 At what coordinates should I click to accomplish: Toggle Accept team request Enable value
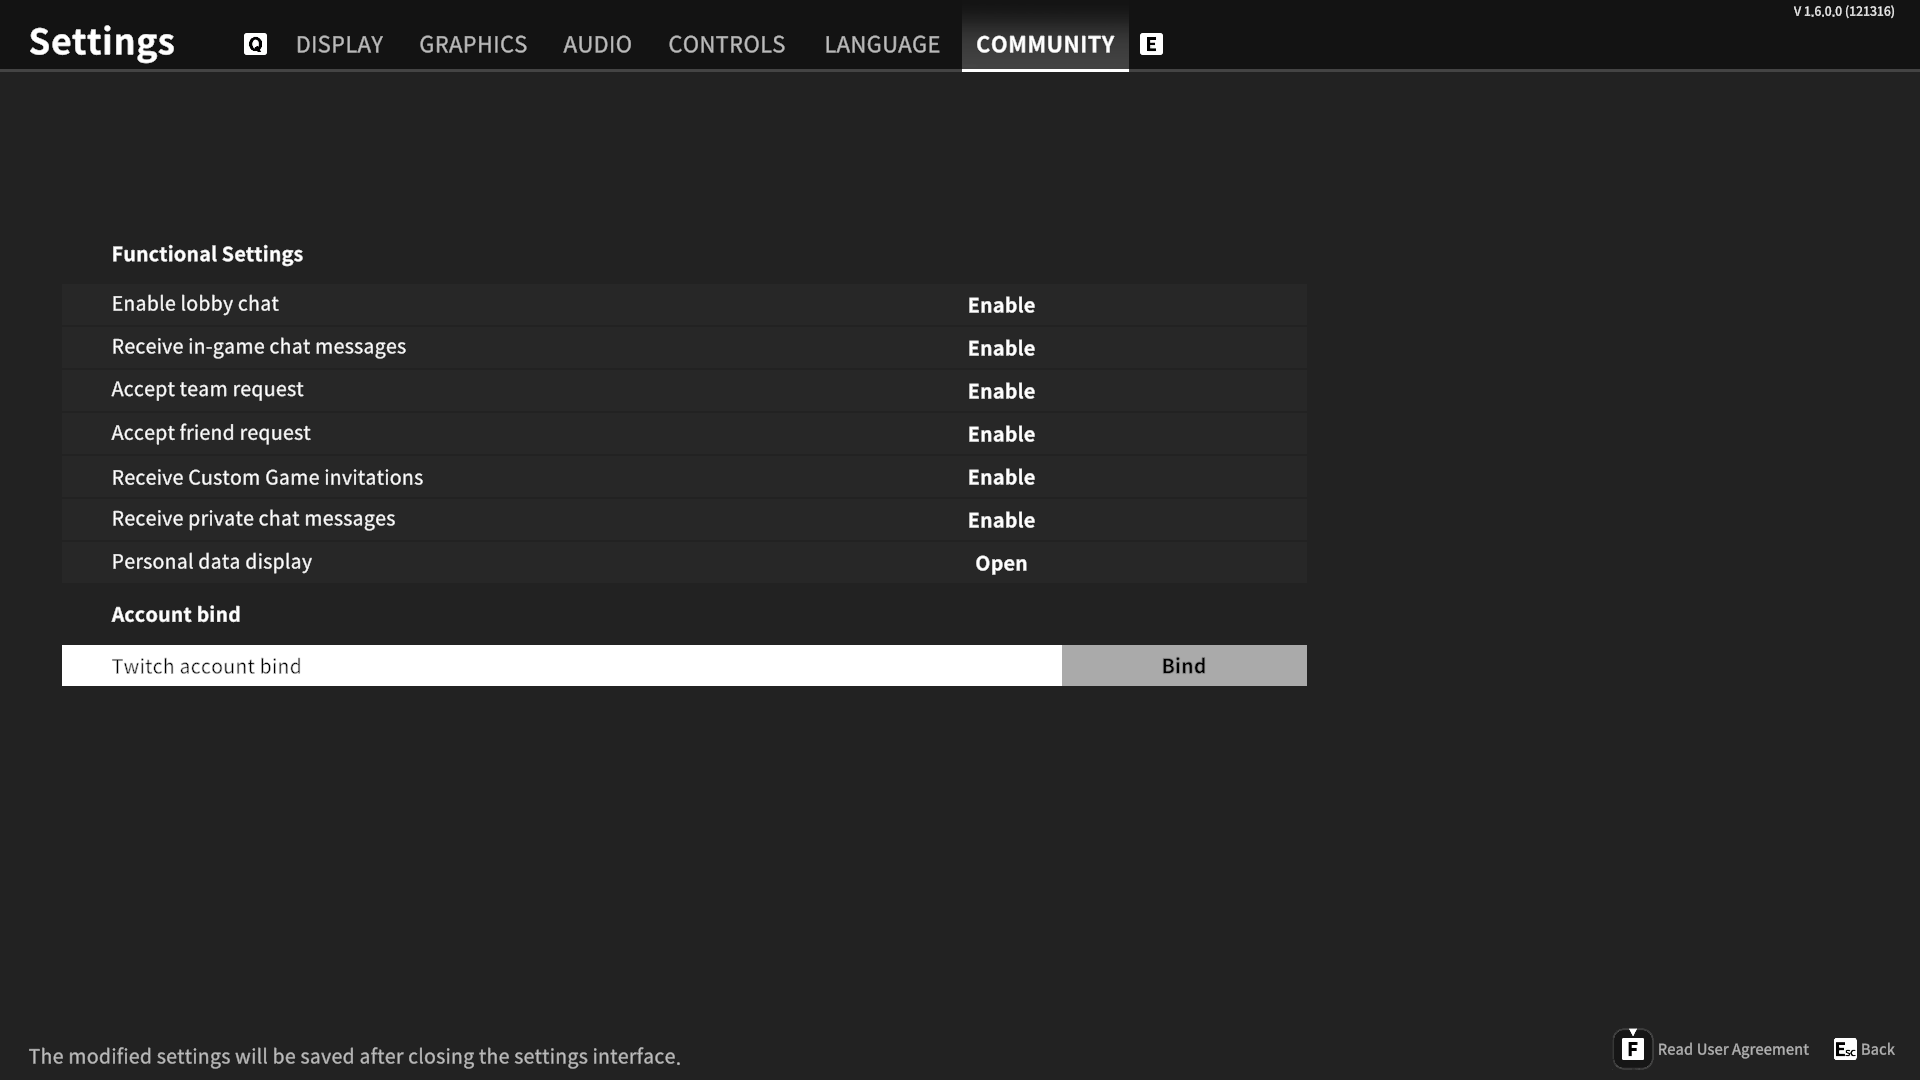tap(1001, 391)
